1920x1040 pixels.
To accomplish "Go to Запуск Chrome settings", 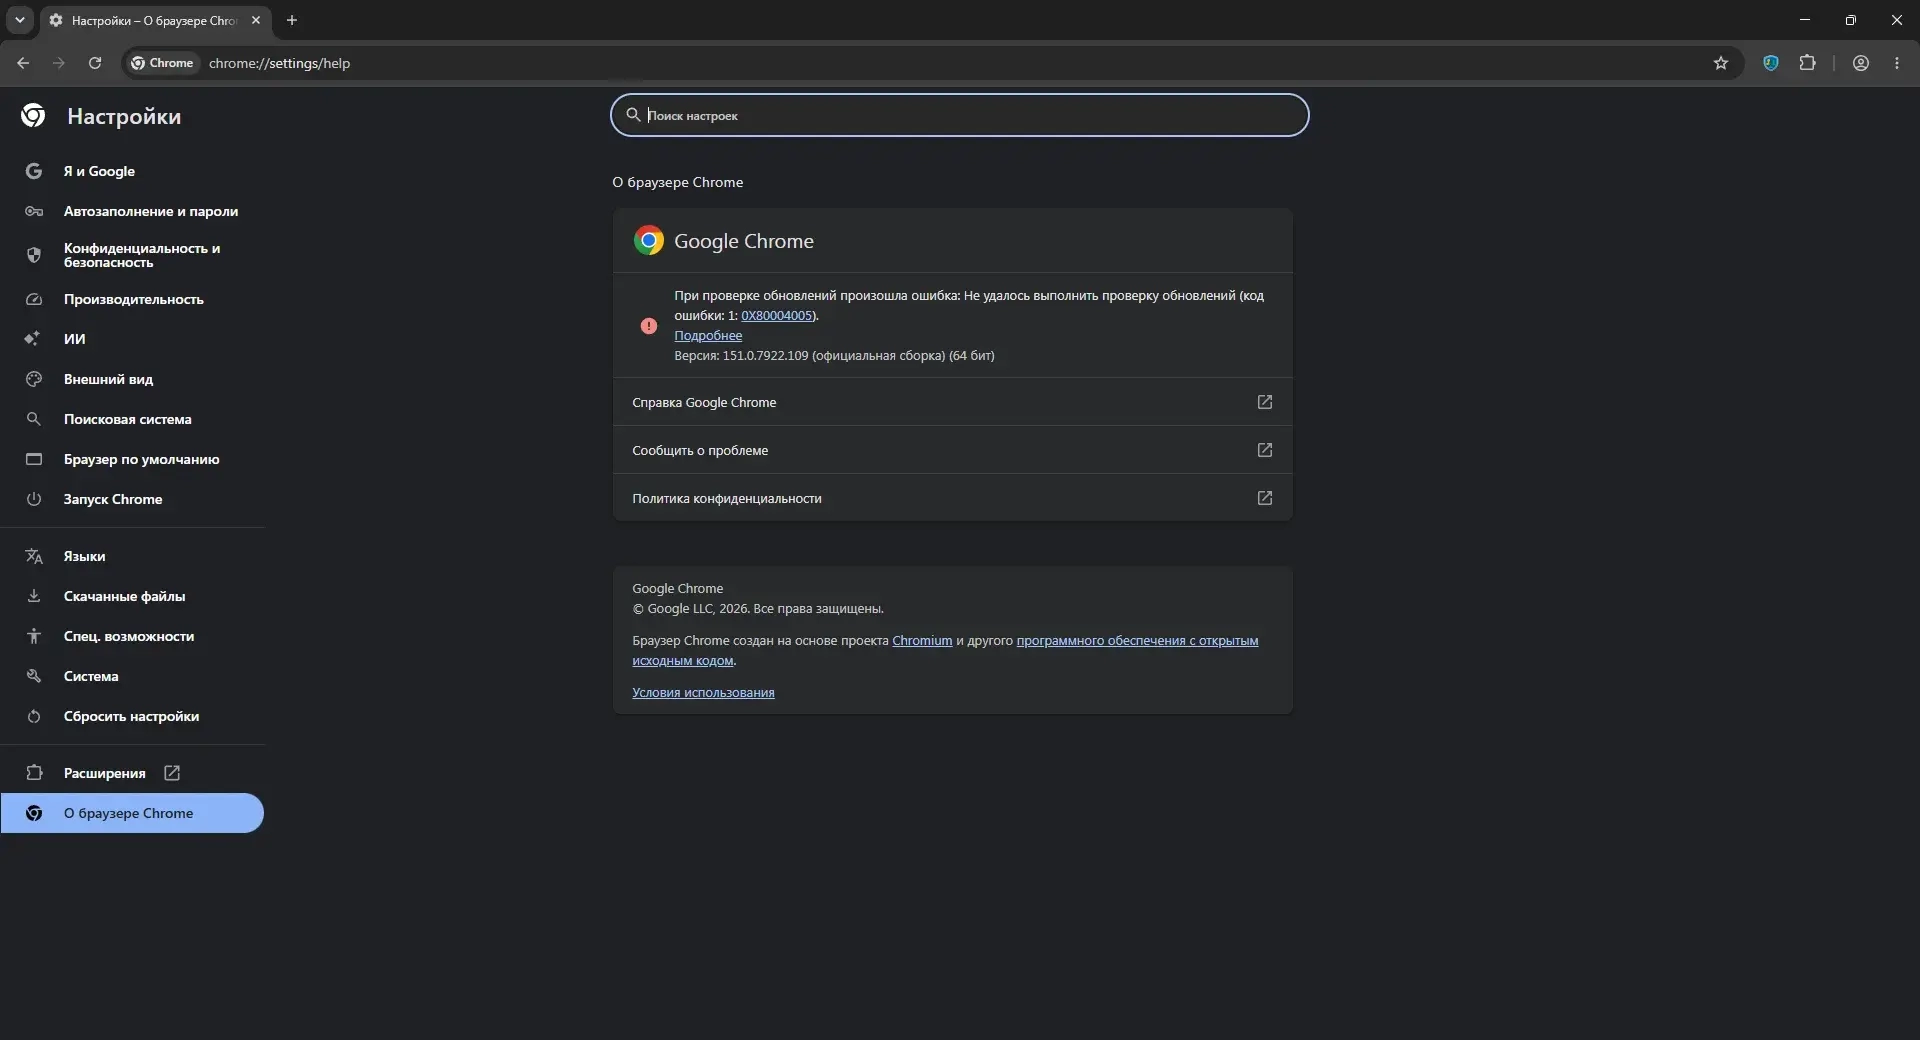I will tap(133, 499).
